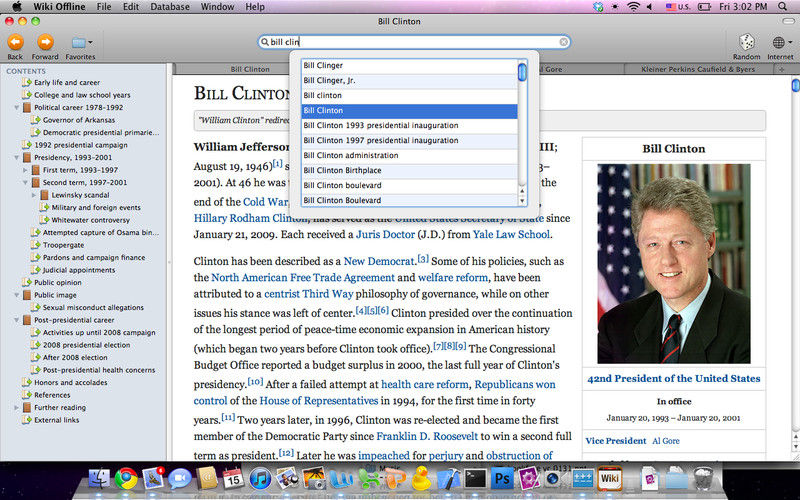Expand the Further reading section
Image resolution: width=800 pixels, height=500 pixels.
[16, 408]
